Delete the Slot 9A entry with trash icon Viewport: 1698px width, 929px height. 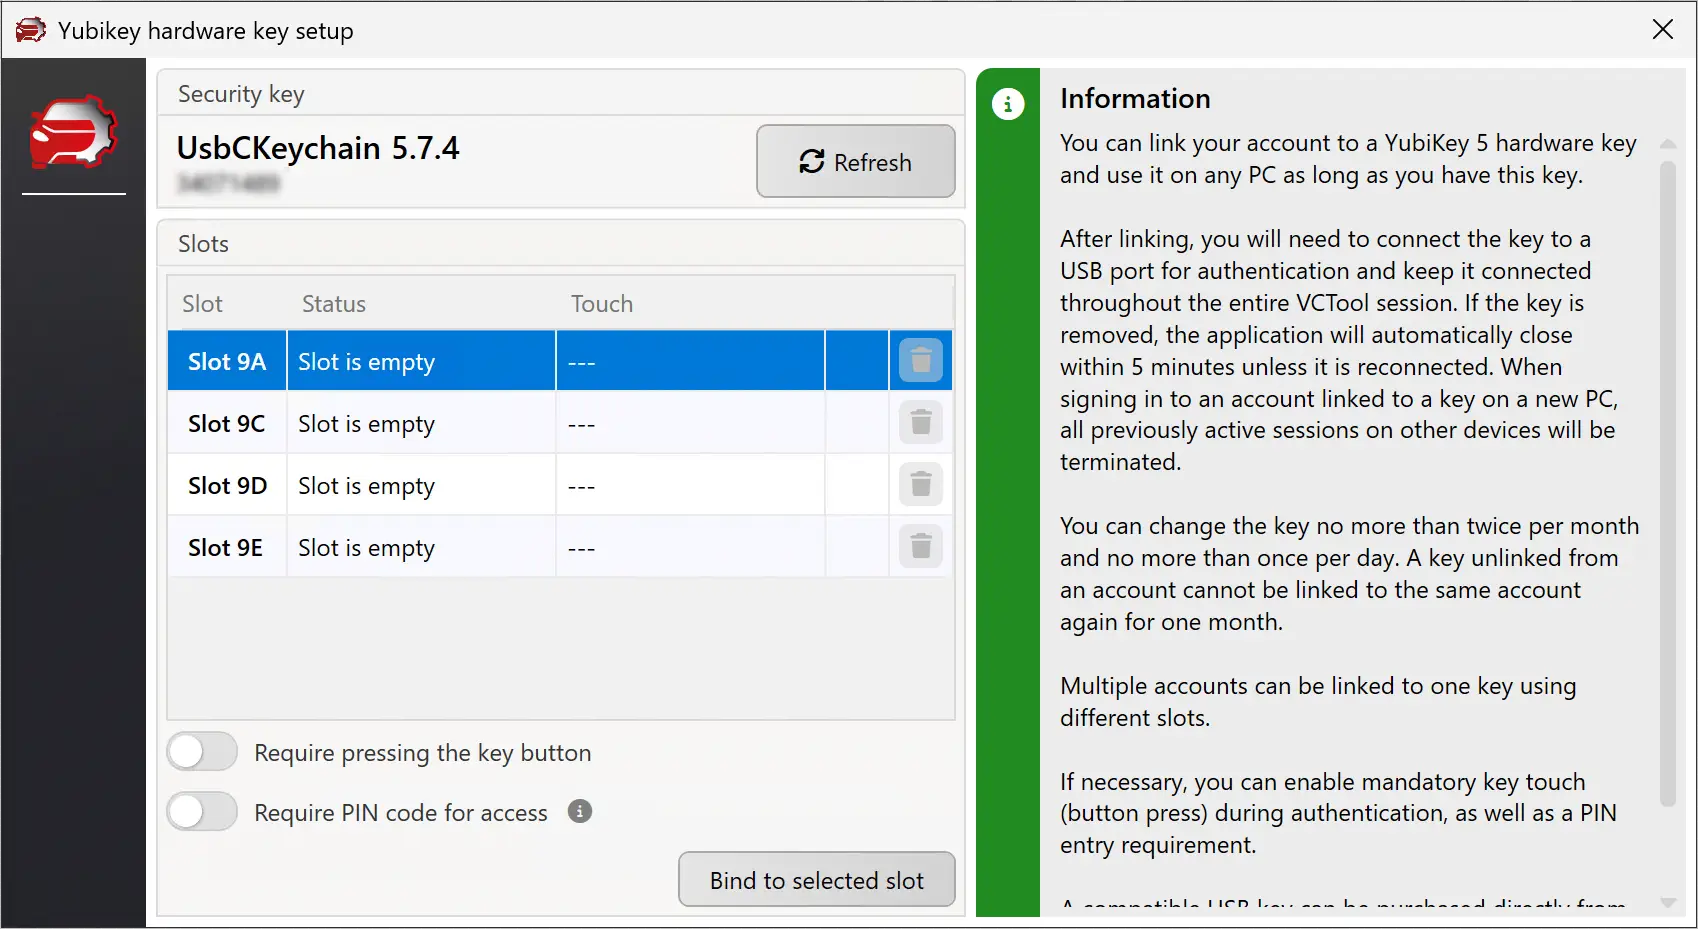(920, 361)
